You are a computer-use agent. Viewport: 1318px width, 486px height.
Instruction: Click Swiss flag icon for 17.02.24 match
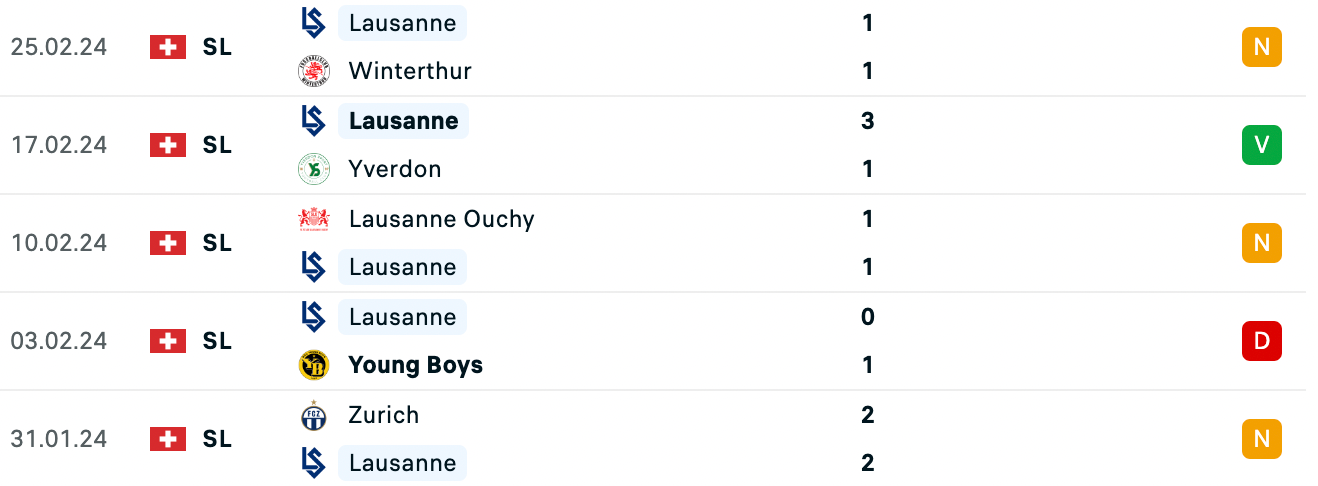(x=168, y=145)
